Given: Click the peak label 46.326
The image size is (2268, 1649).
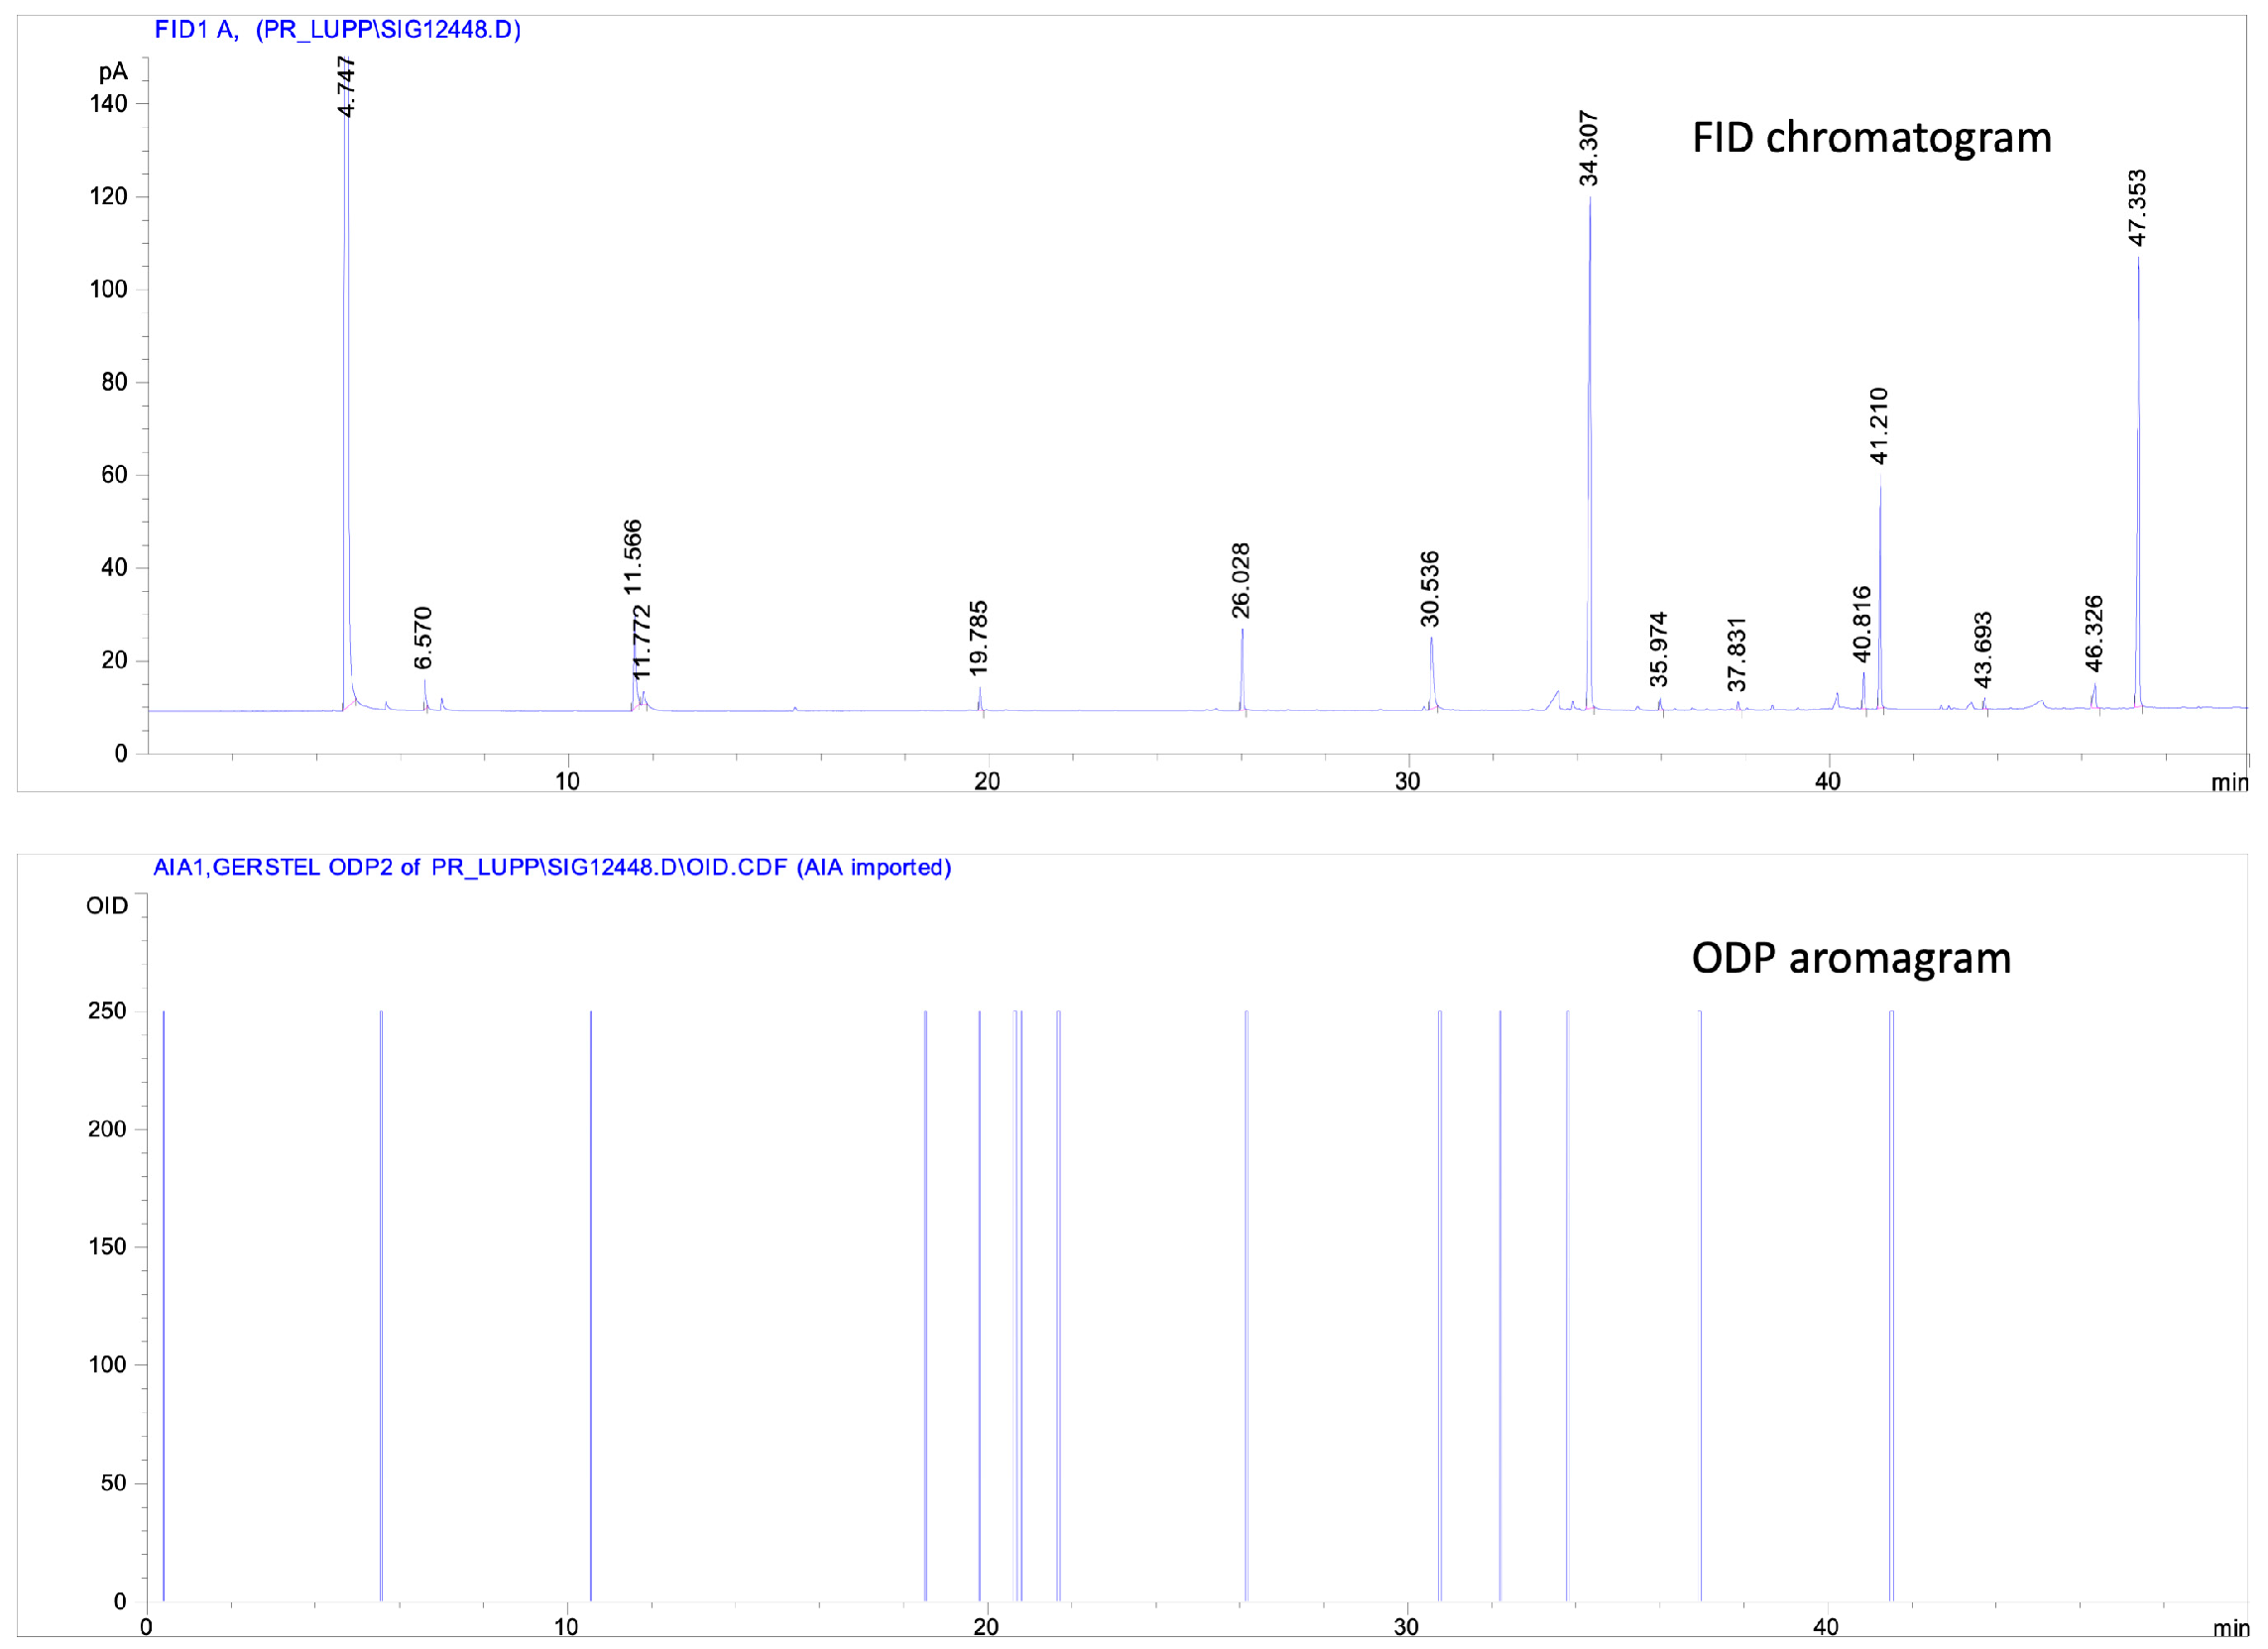Looking at the screenshot, I should [x=2094, y=633].
